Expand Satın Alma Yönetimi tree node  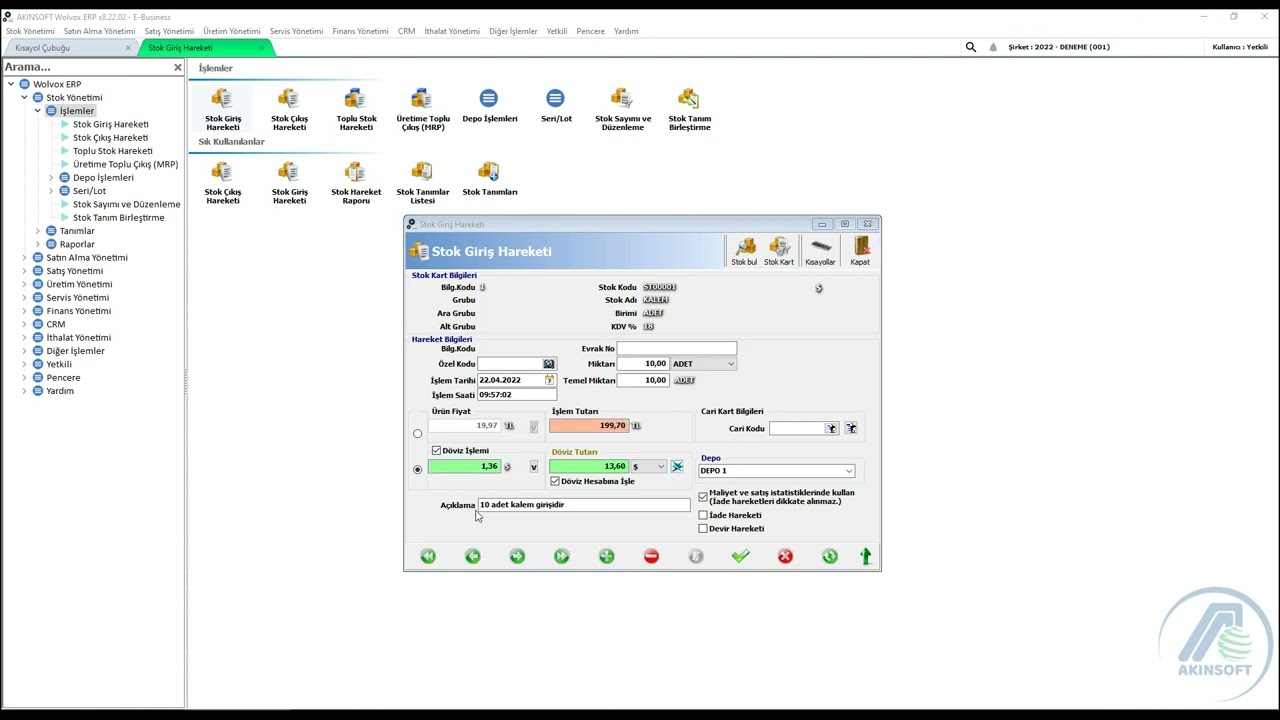coord(24,257)
